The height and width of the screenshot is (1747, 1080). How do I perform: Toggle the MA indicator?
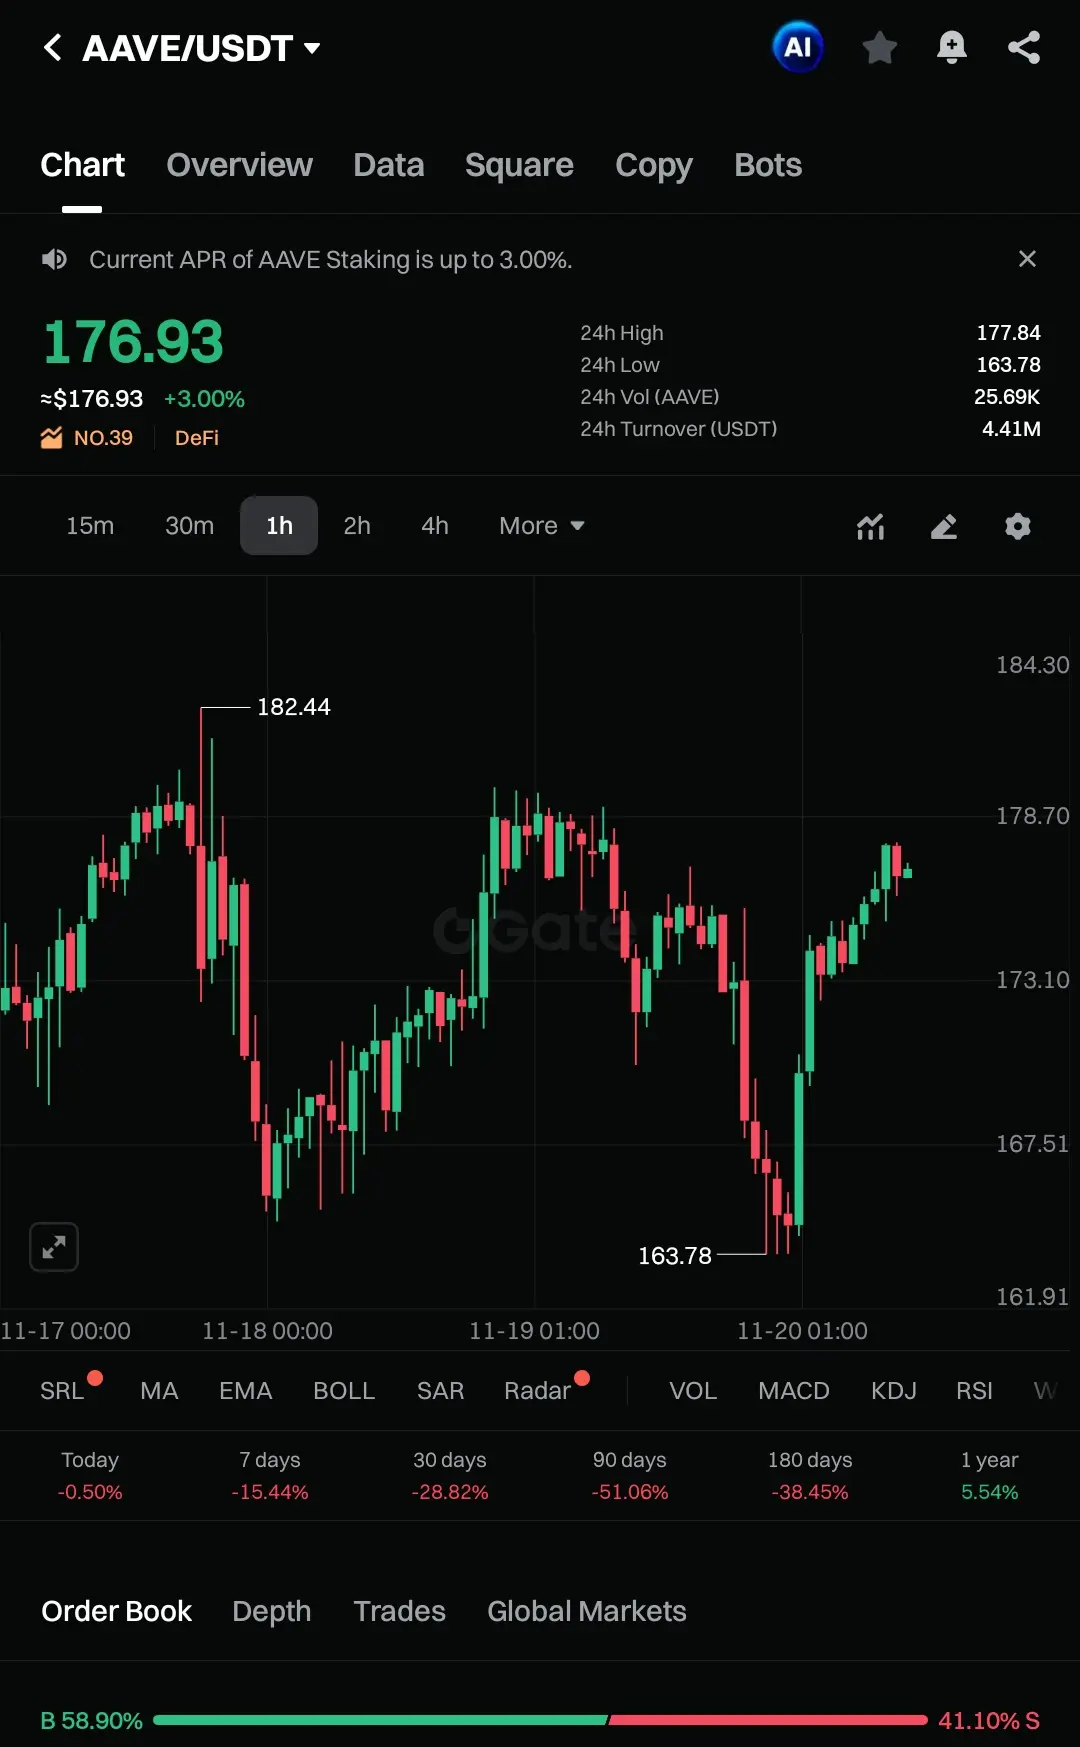(159, 1391)
